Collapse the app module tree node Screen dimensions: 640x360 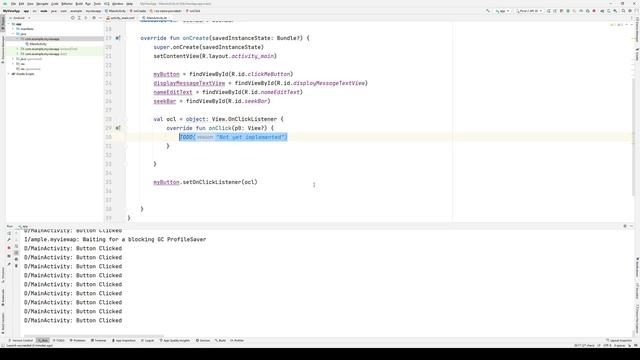9,24
